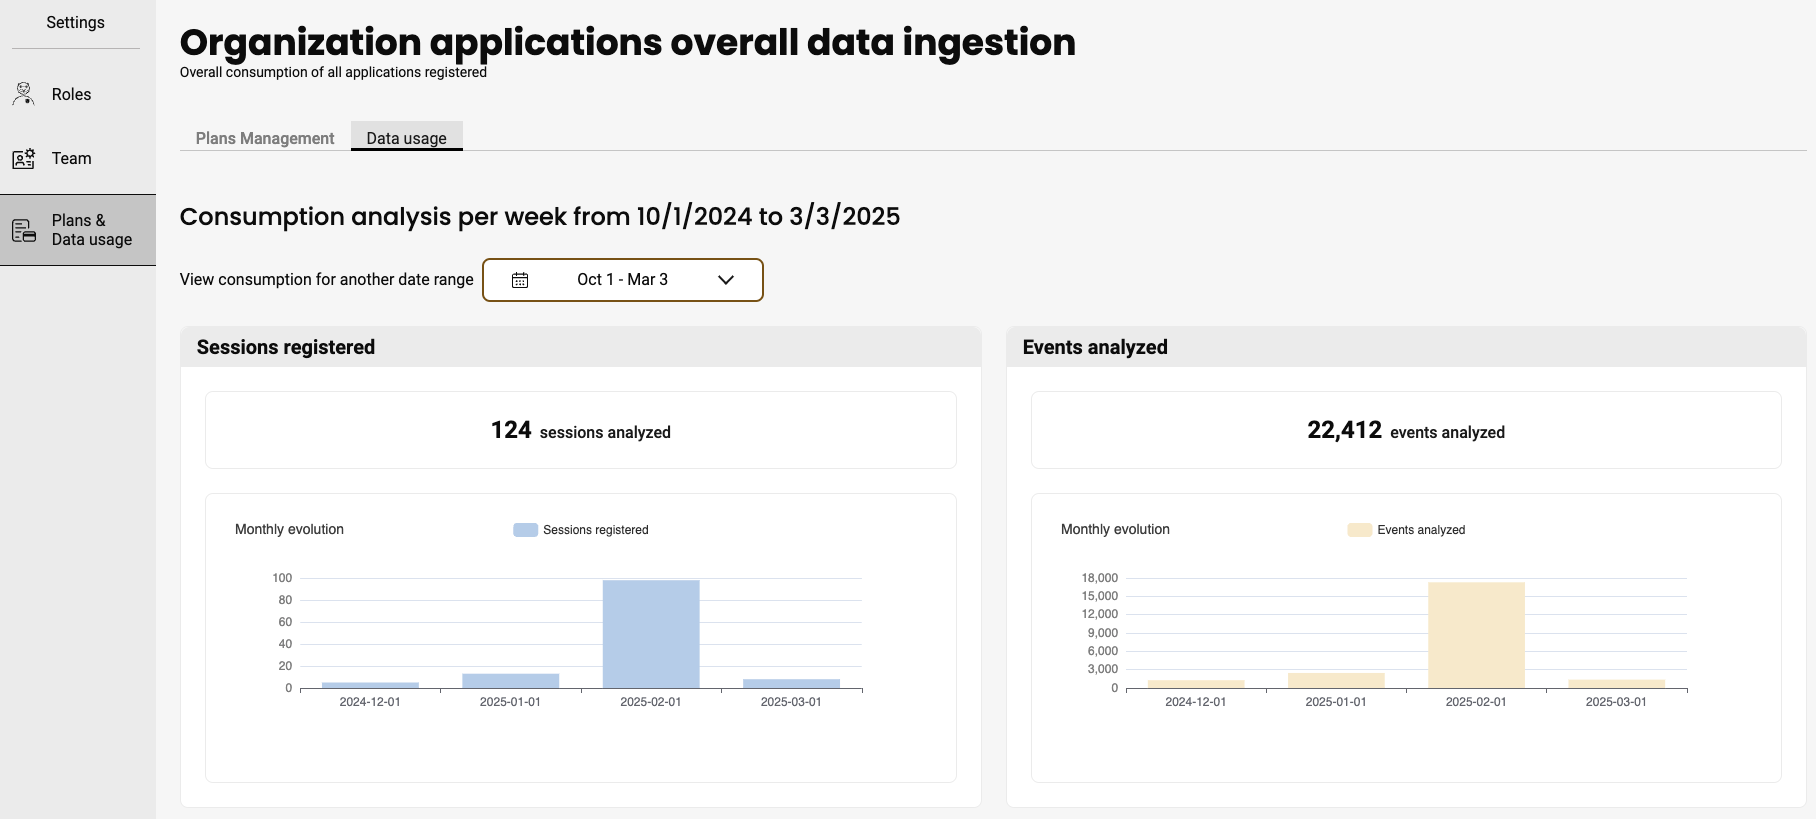Toggle Sessions registered legend label
Viewport: 1816px width, 819px height.
pos(595,530)
